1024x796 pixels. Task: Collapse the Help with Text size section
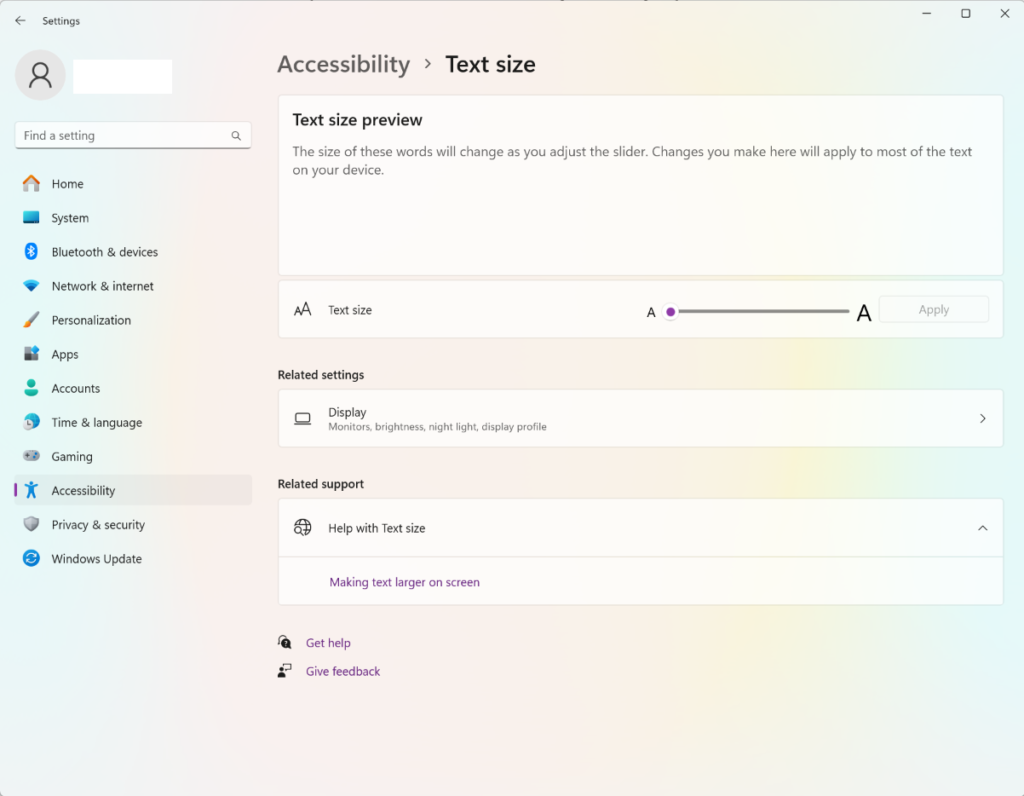[x=982, y=528]
